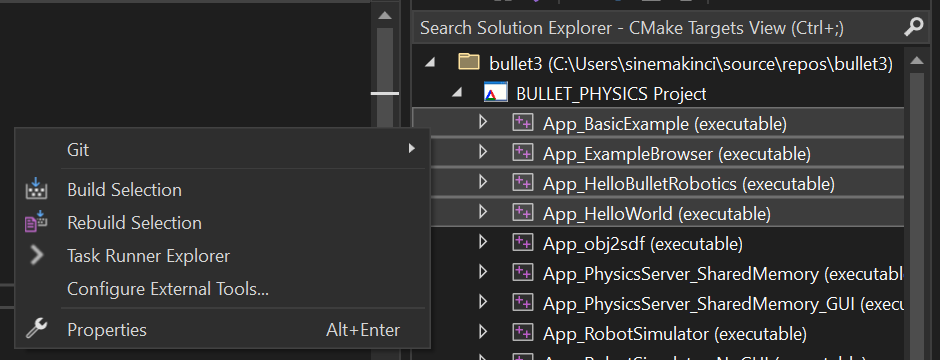Image resolution: width=940 pixels, height=360 pixels.
Task: Open the Git submenu
Action: 222,149
